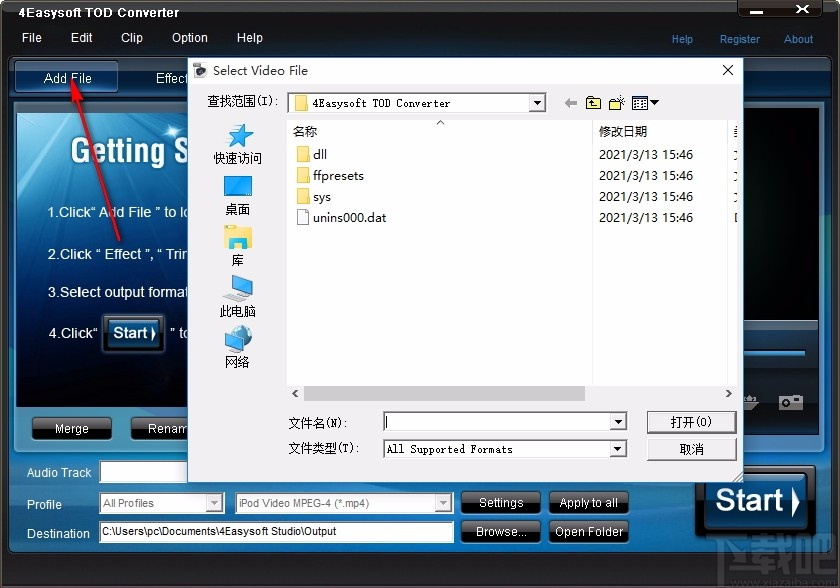Open the Option menu

coord(189,38)
